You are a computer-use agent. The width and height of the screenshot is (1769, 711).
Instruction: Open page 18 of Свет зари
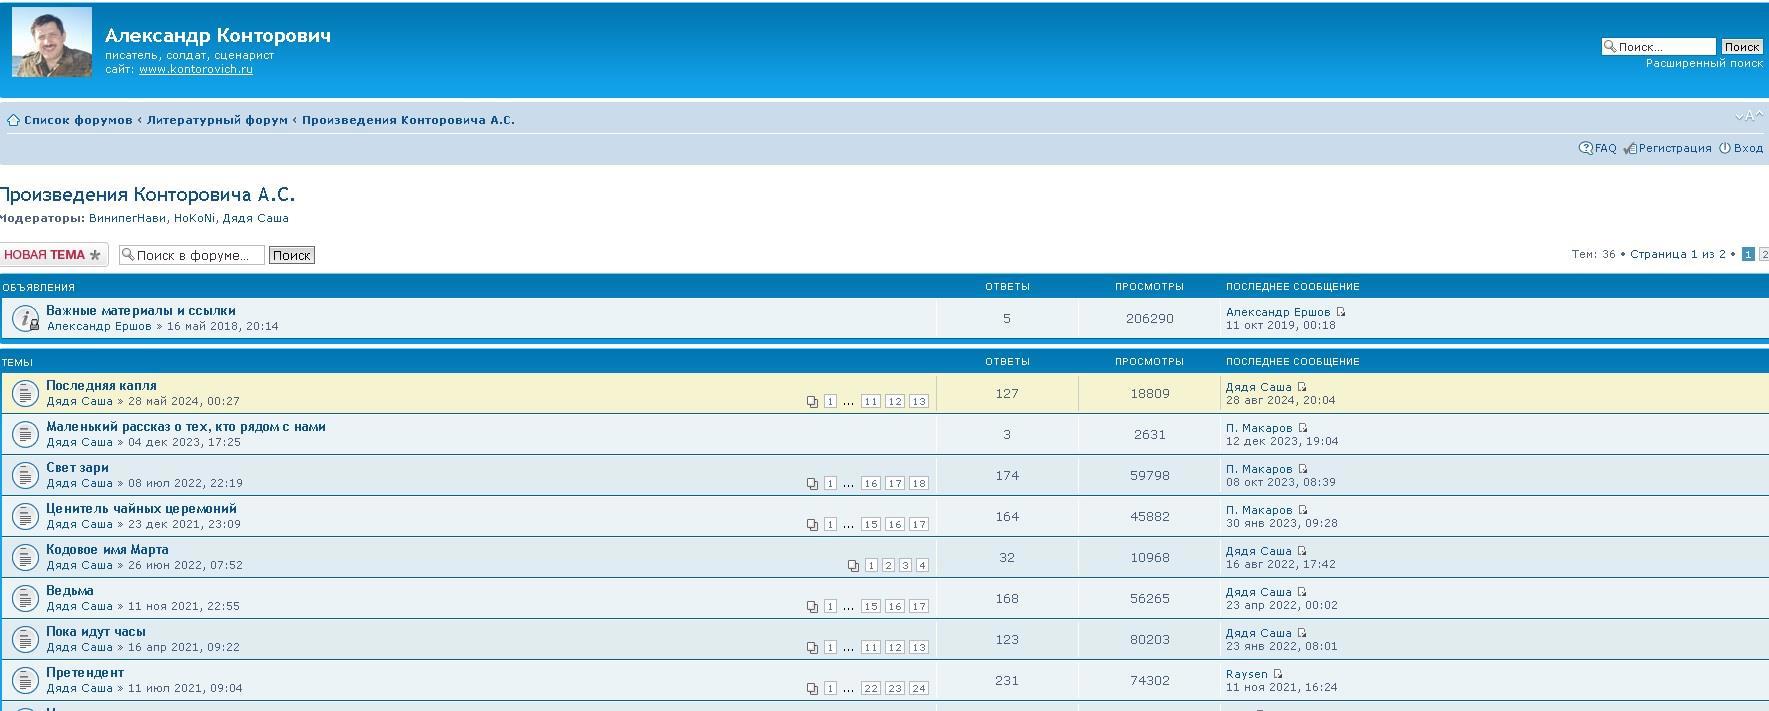click(918, 484)
